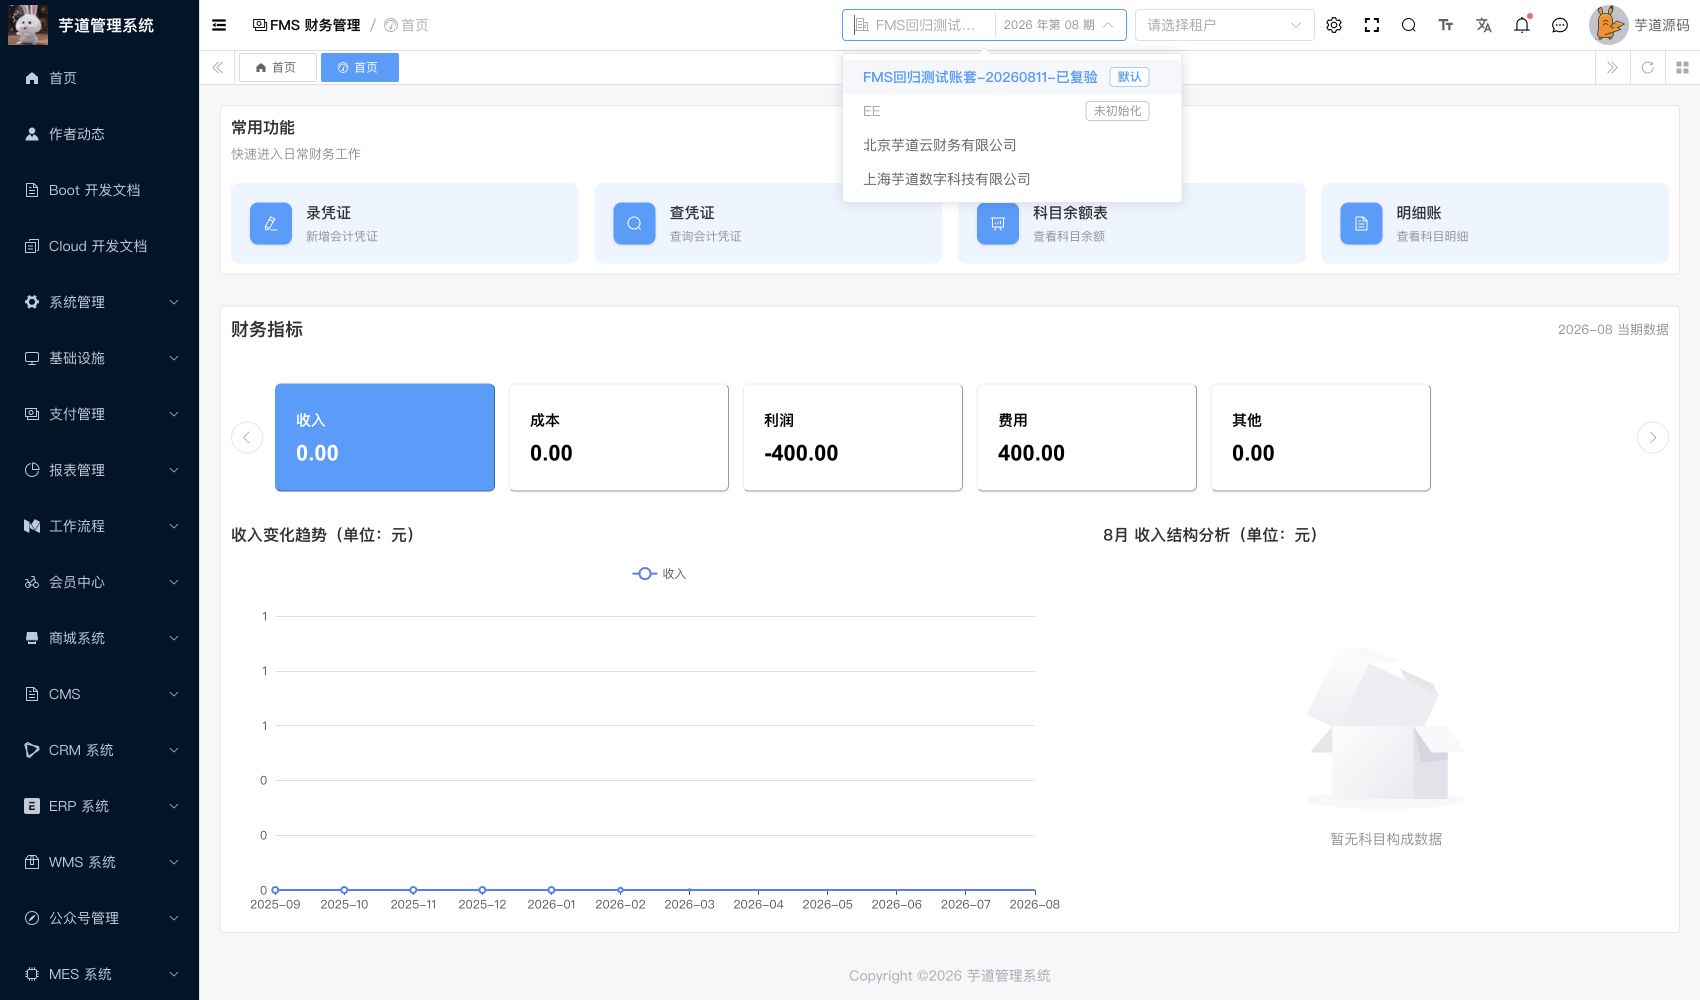1700x1000 pixels.
Task: Click the refresh tab icon
Action: pyautogui.click(x=1648, y=67)
